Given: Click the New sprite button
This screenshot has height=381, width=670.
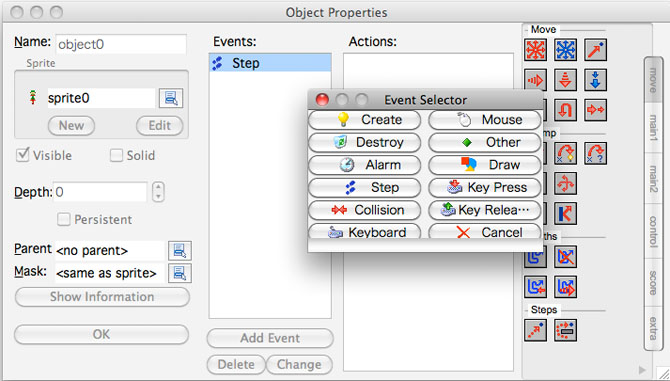Looking at the screenshot, I should (x=71, y=126).
